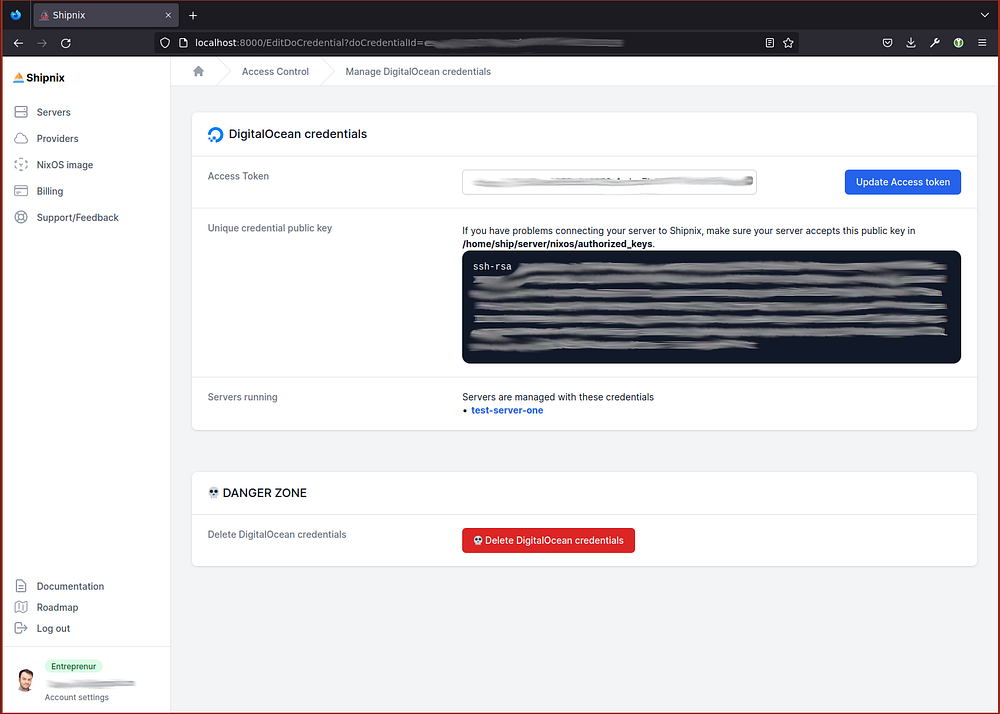Click the skull icon beside DANGER ZONE
The width and height of the screenshot is (1000, 714).
coord(214,493)
